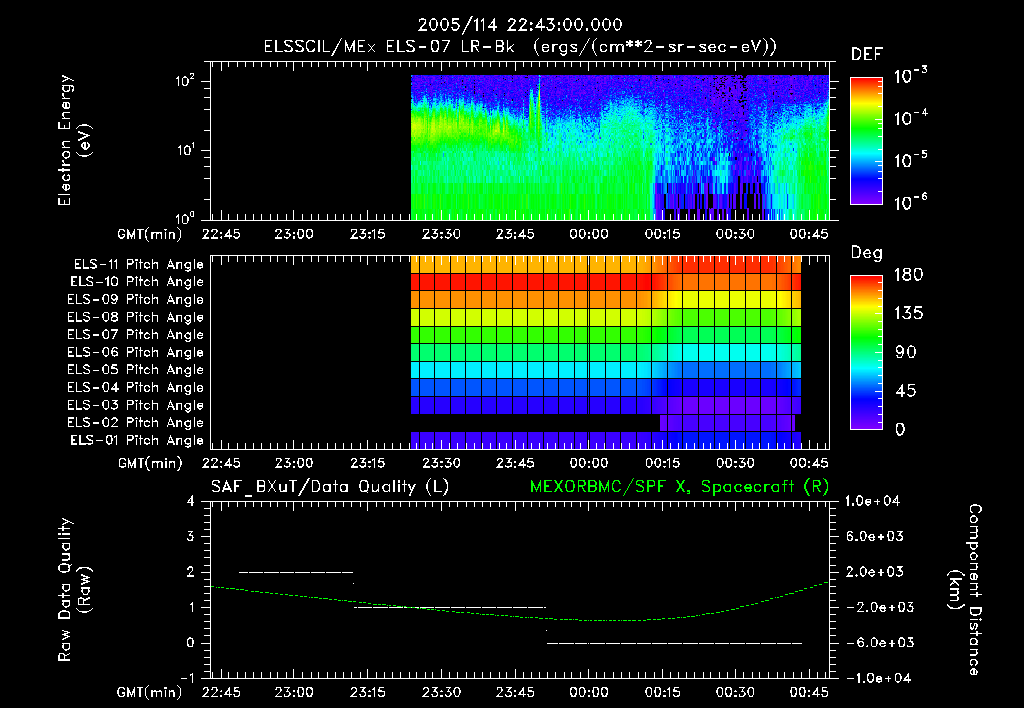Click the ELS-02 Pitch Angle row label
The height and width of the screenshot is (708, 1024).
pyautogui.click(x=136, y=423)
